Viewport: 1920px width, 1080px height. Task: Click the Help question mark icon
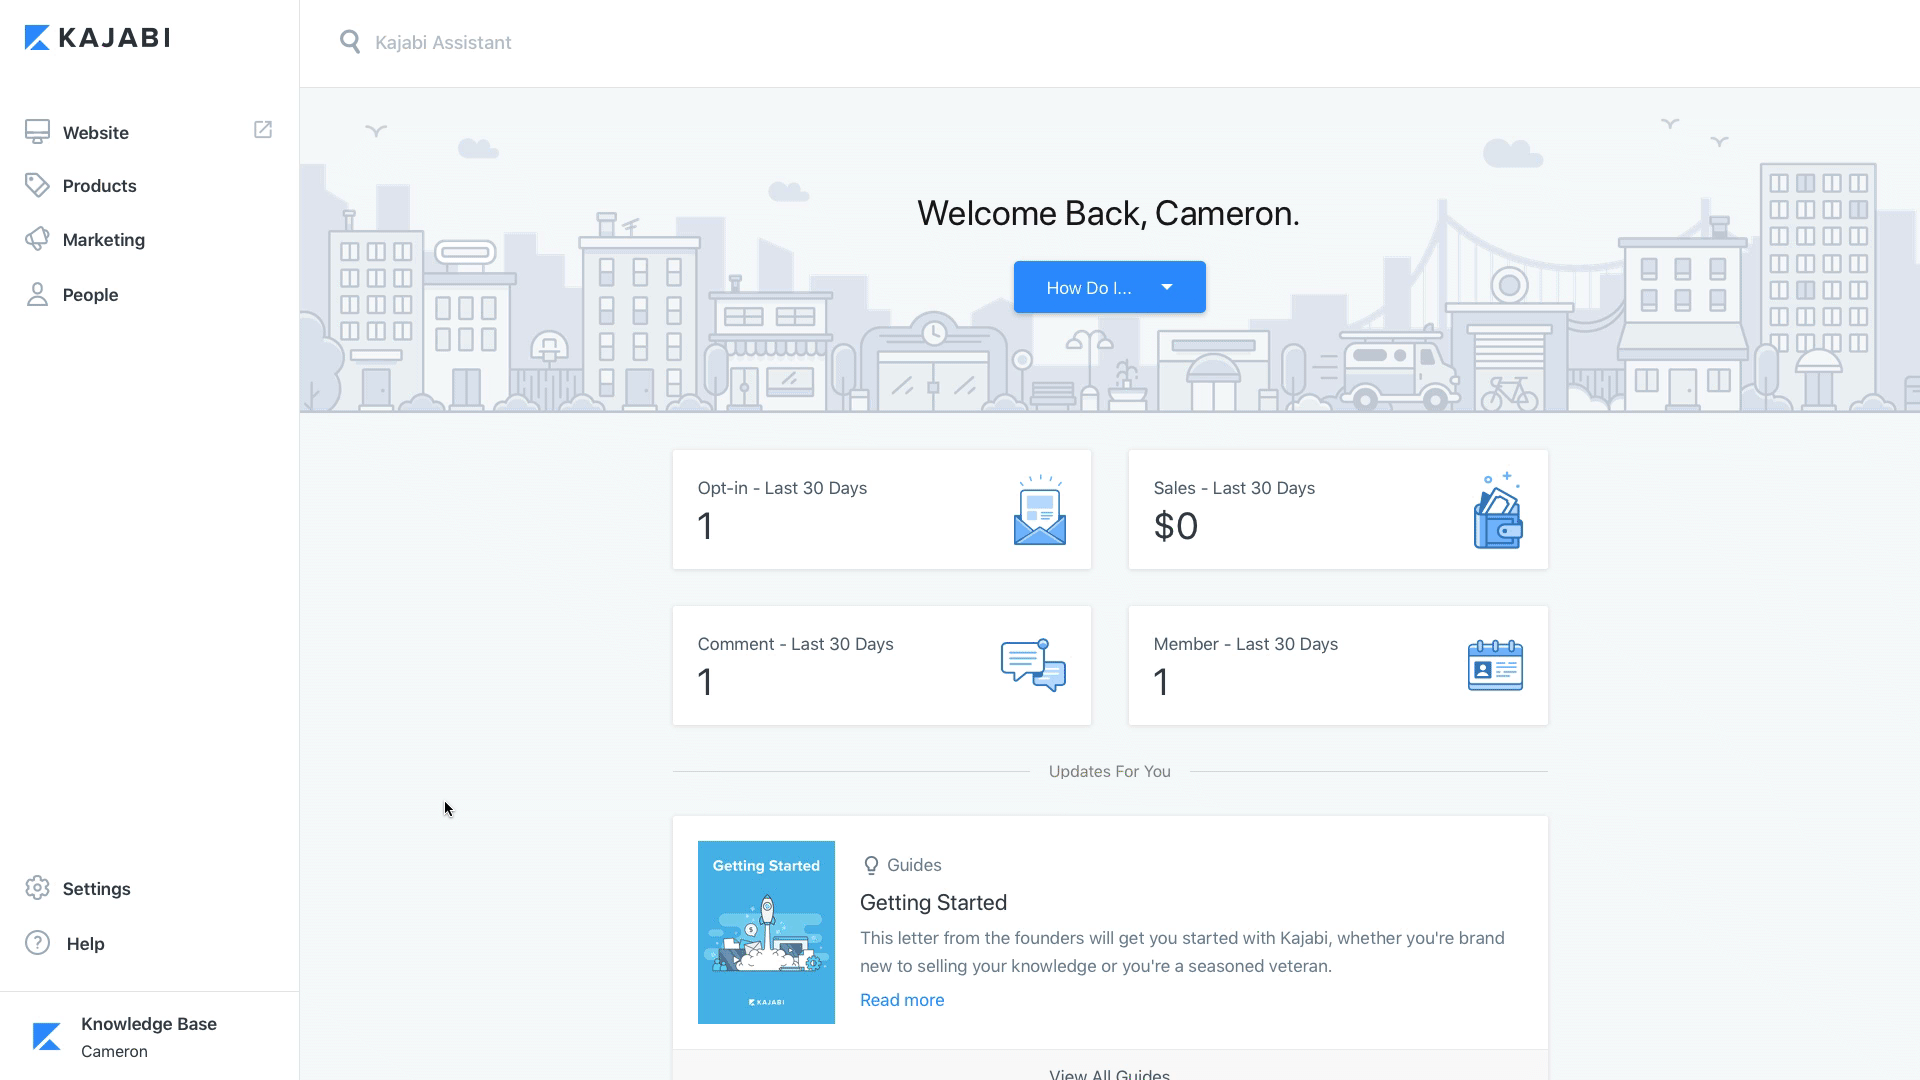37,943
